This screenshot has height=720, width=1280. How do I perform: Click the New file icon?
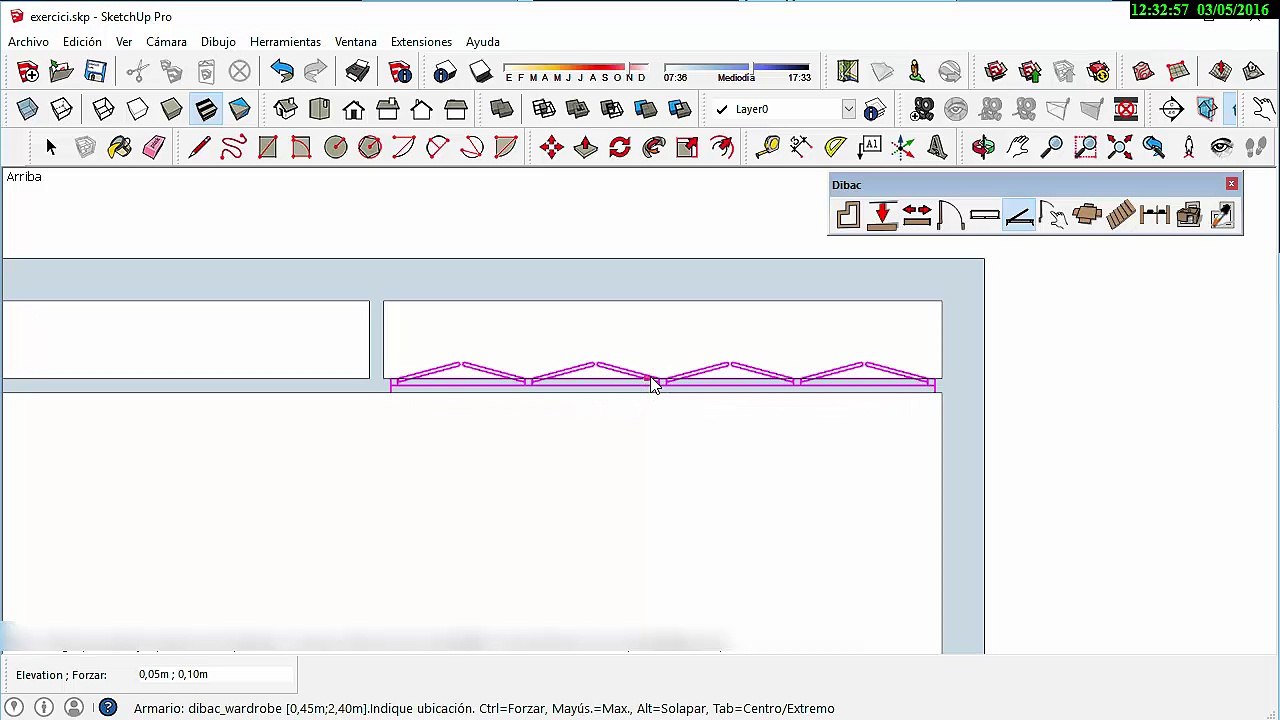tap(27, 72)
